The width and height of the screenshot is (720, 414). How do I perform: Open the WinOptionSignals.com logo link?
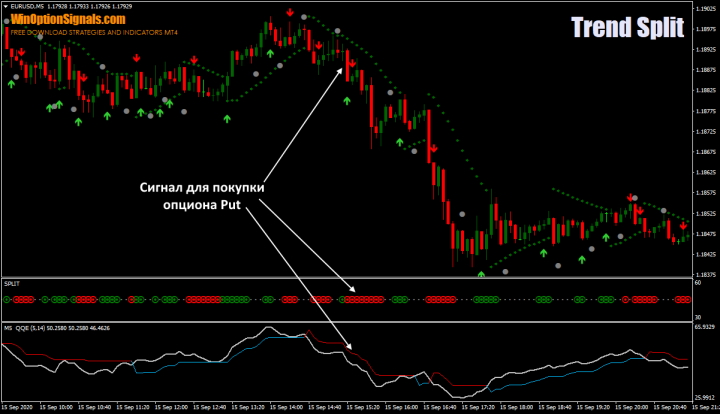click(x=68, y=19)
